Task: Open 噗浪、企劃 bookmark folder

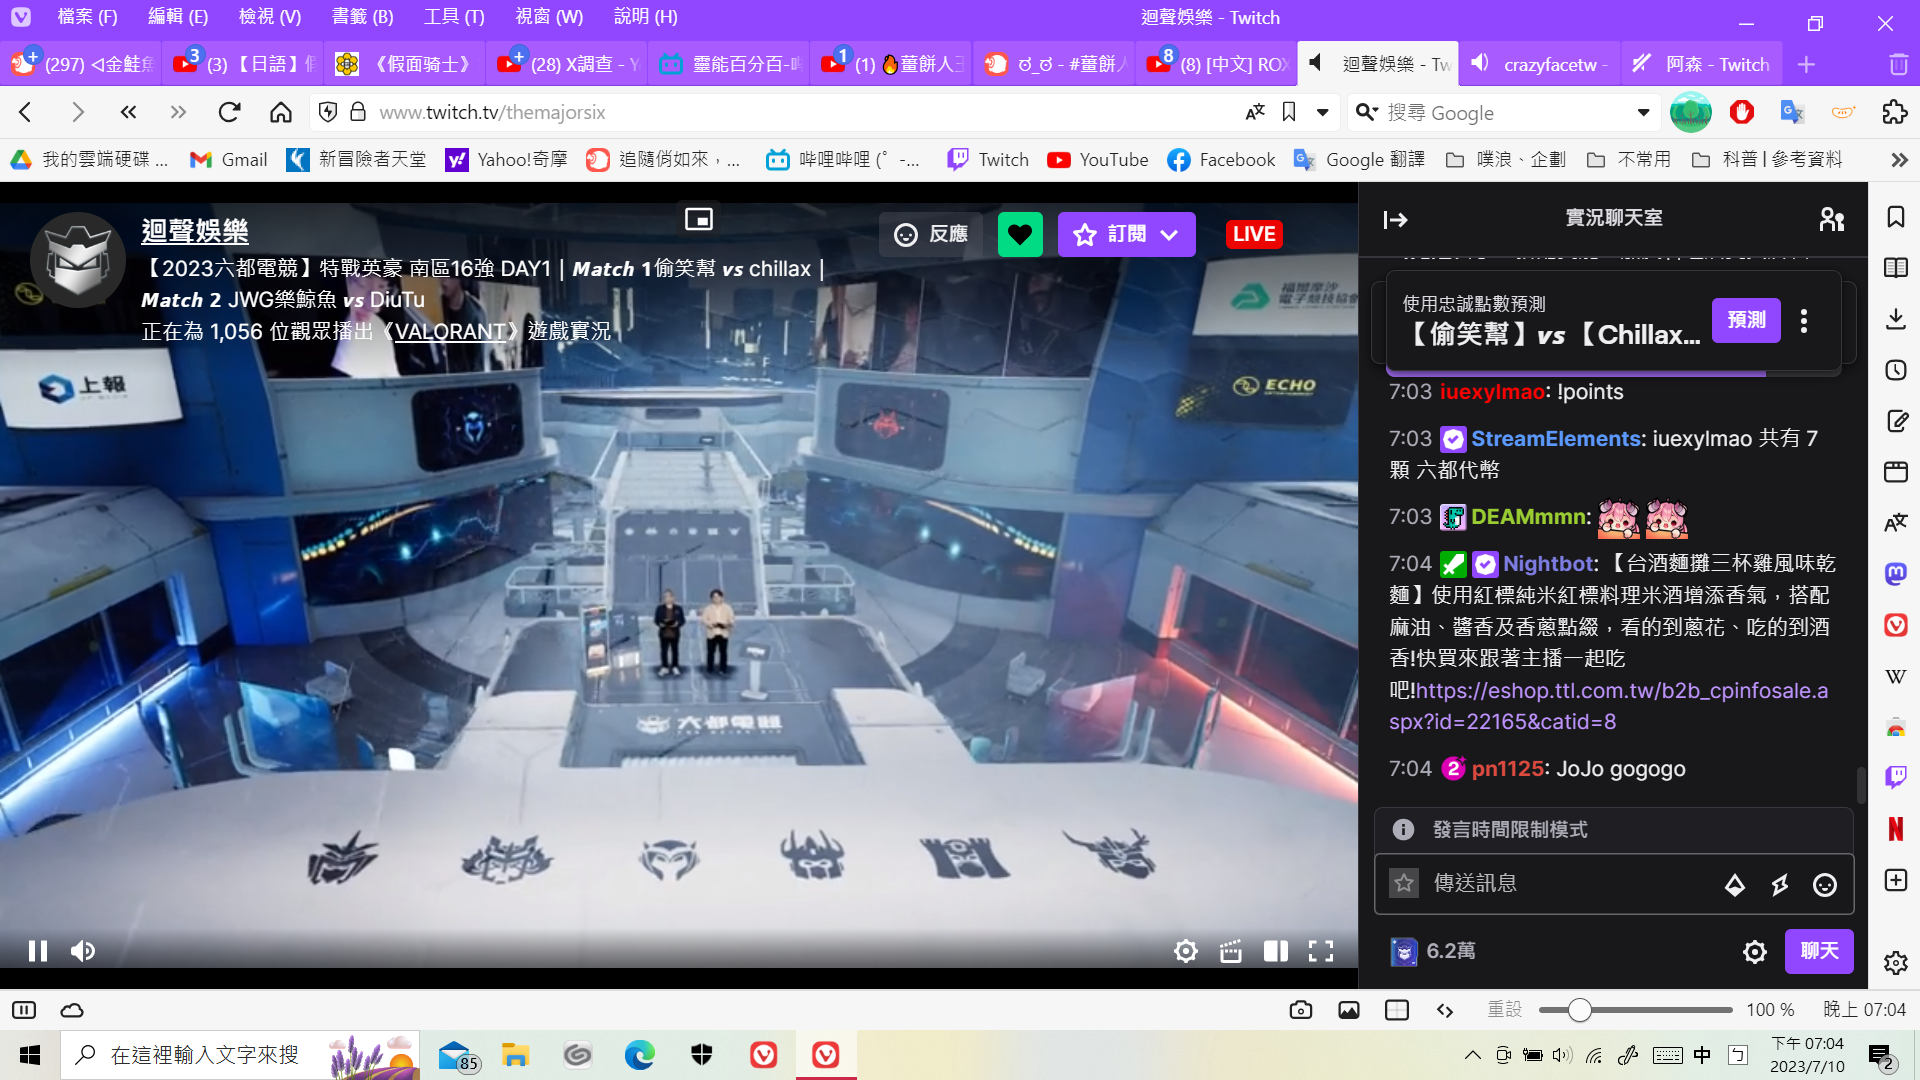Action: [x=1505, y=160]
